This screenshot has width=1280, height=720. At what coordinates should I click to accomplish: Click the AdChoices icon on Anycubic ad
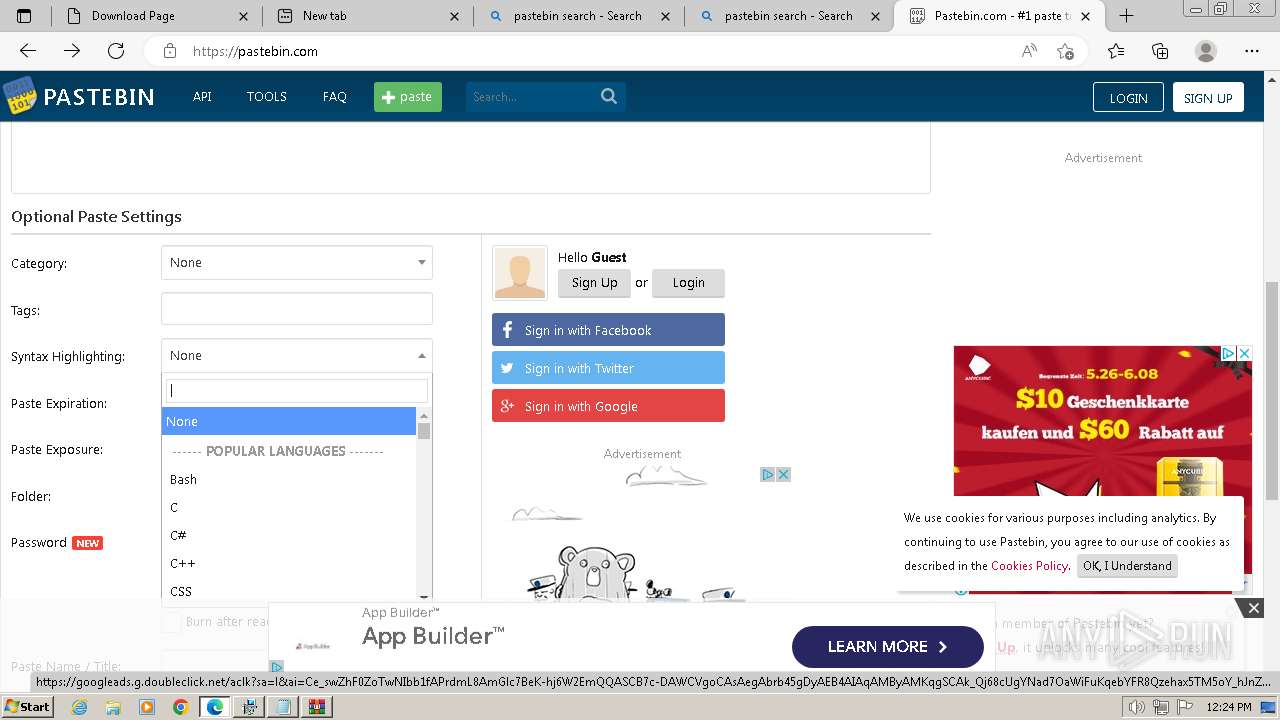click(x=1229, y=354)
